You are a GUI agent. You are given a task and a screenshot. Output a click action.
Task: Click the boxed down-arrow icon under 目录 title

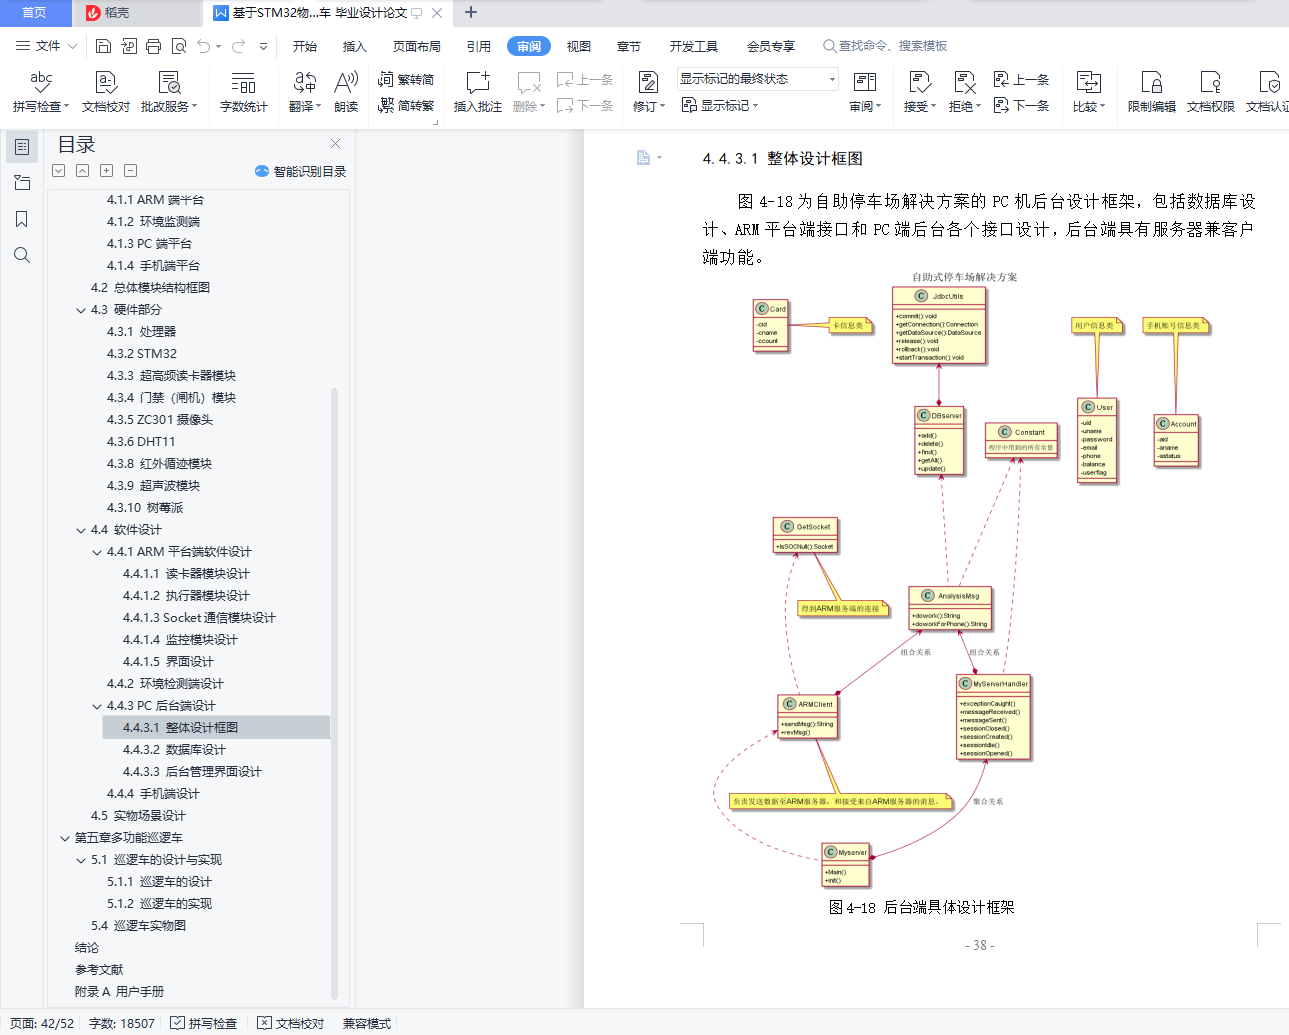pos(59,171)
